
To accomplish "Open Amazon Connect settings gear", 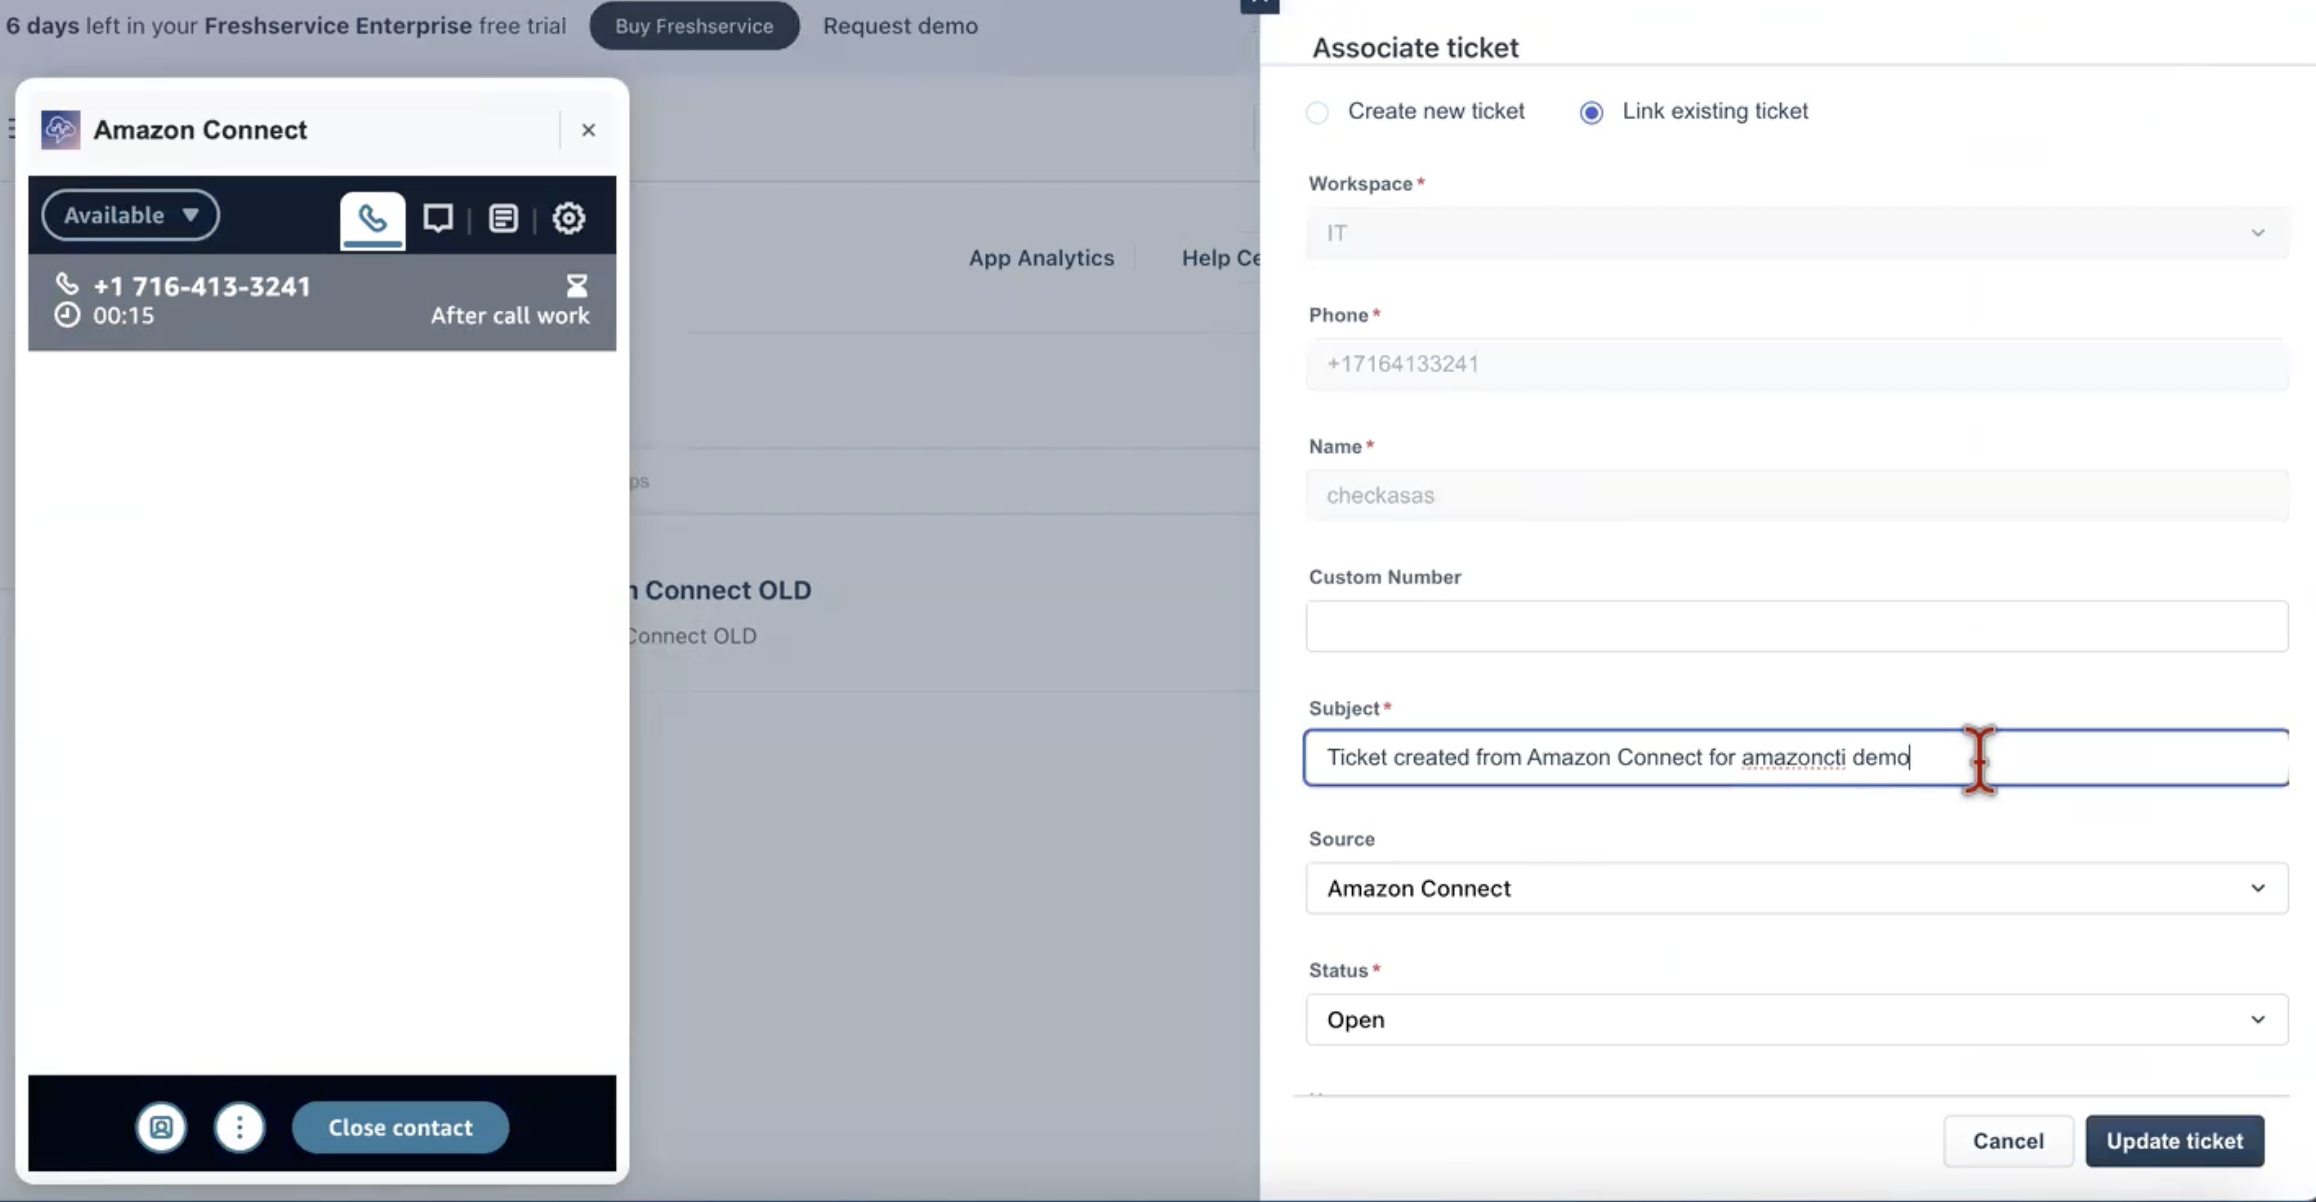I will tap(568, 218).
